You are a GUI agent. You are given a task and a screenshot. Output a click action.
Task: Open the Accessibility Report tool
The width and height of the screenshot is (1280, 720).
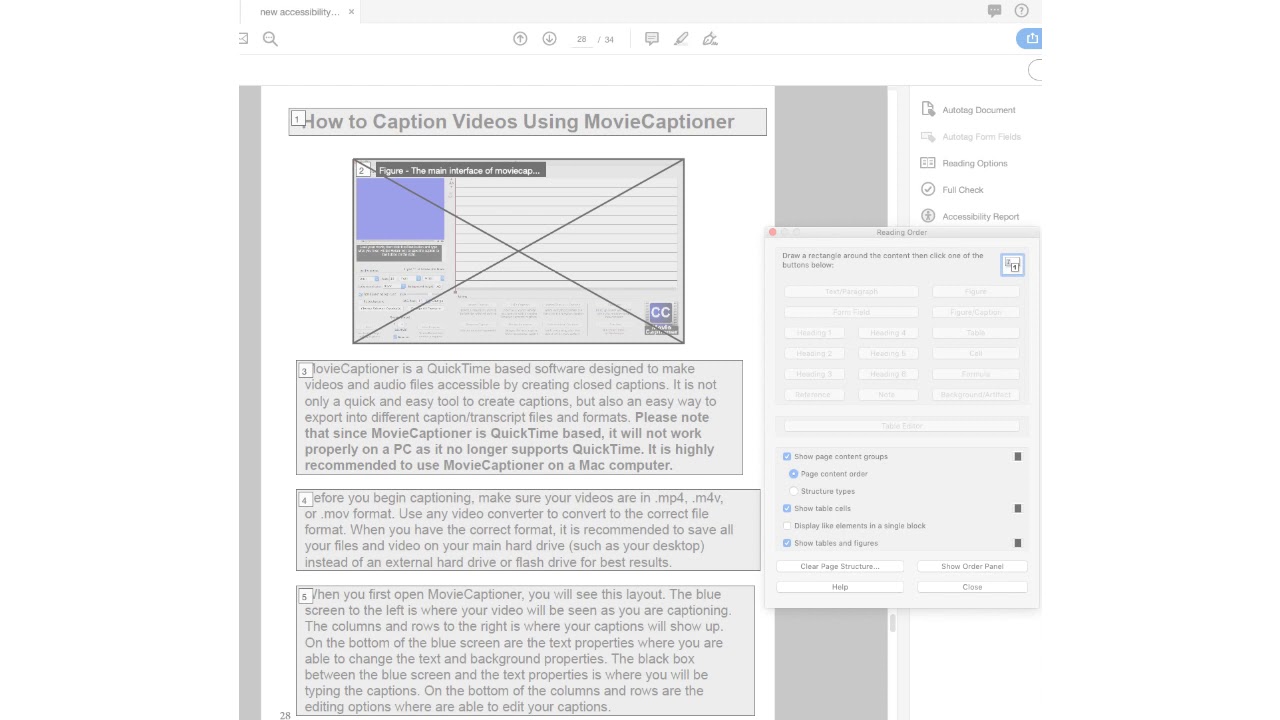(x=970, y=216)
